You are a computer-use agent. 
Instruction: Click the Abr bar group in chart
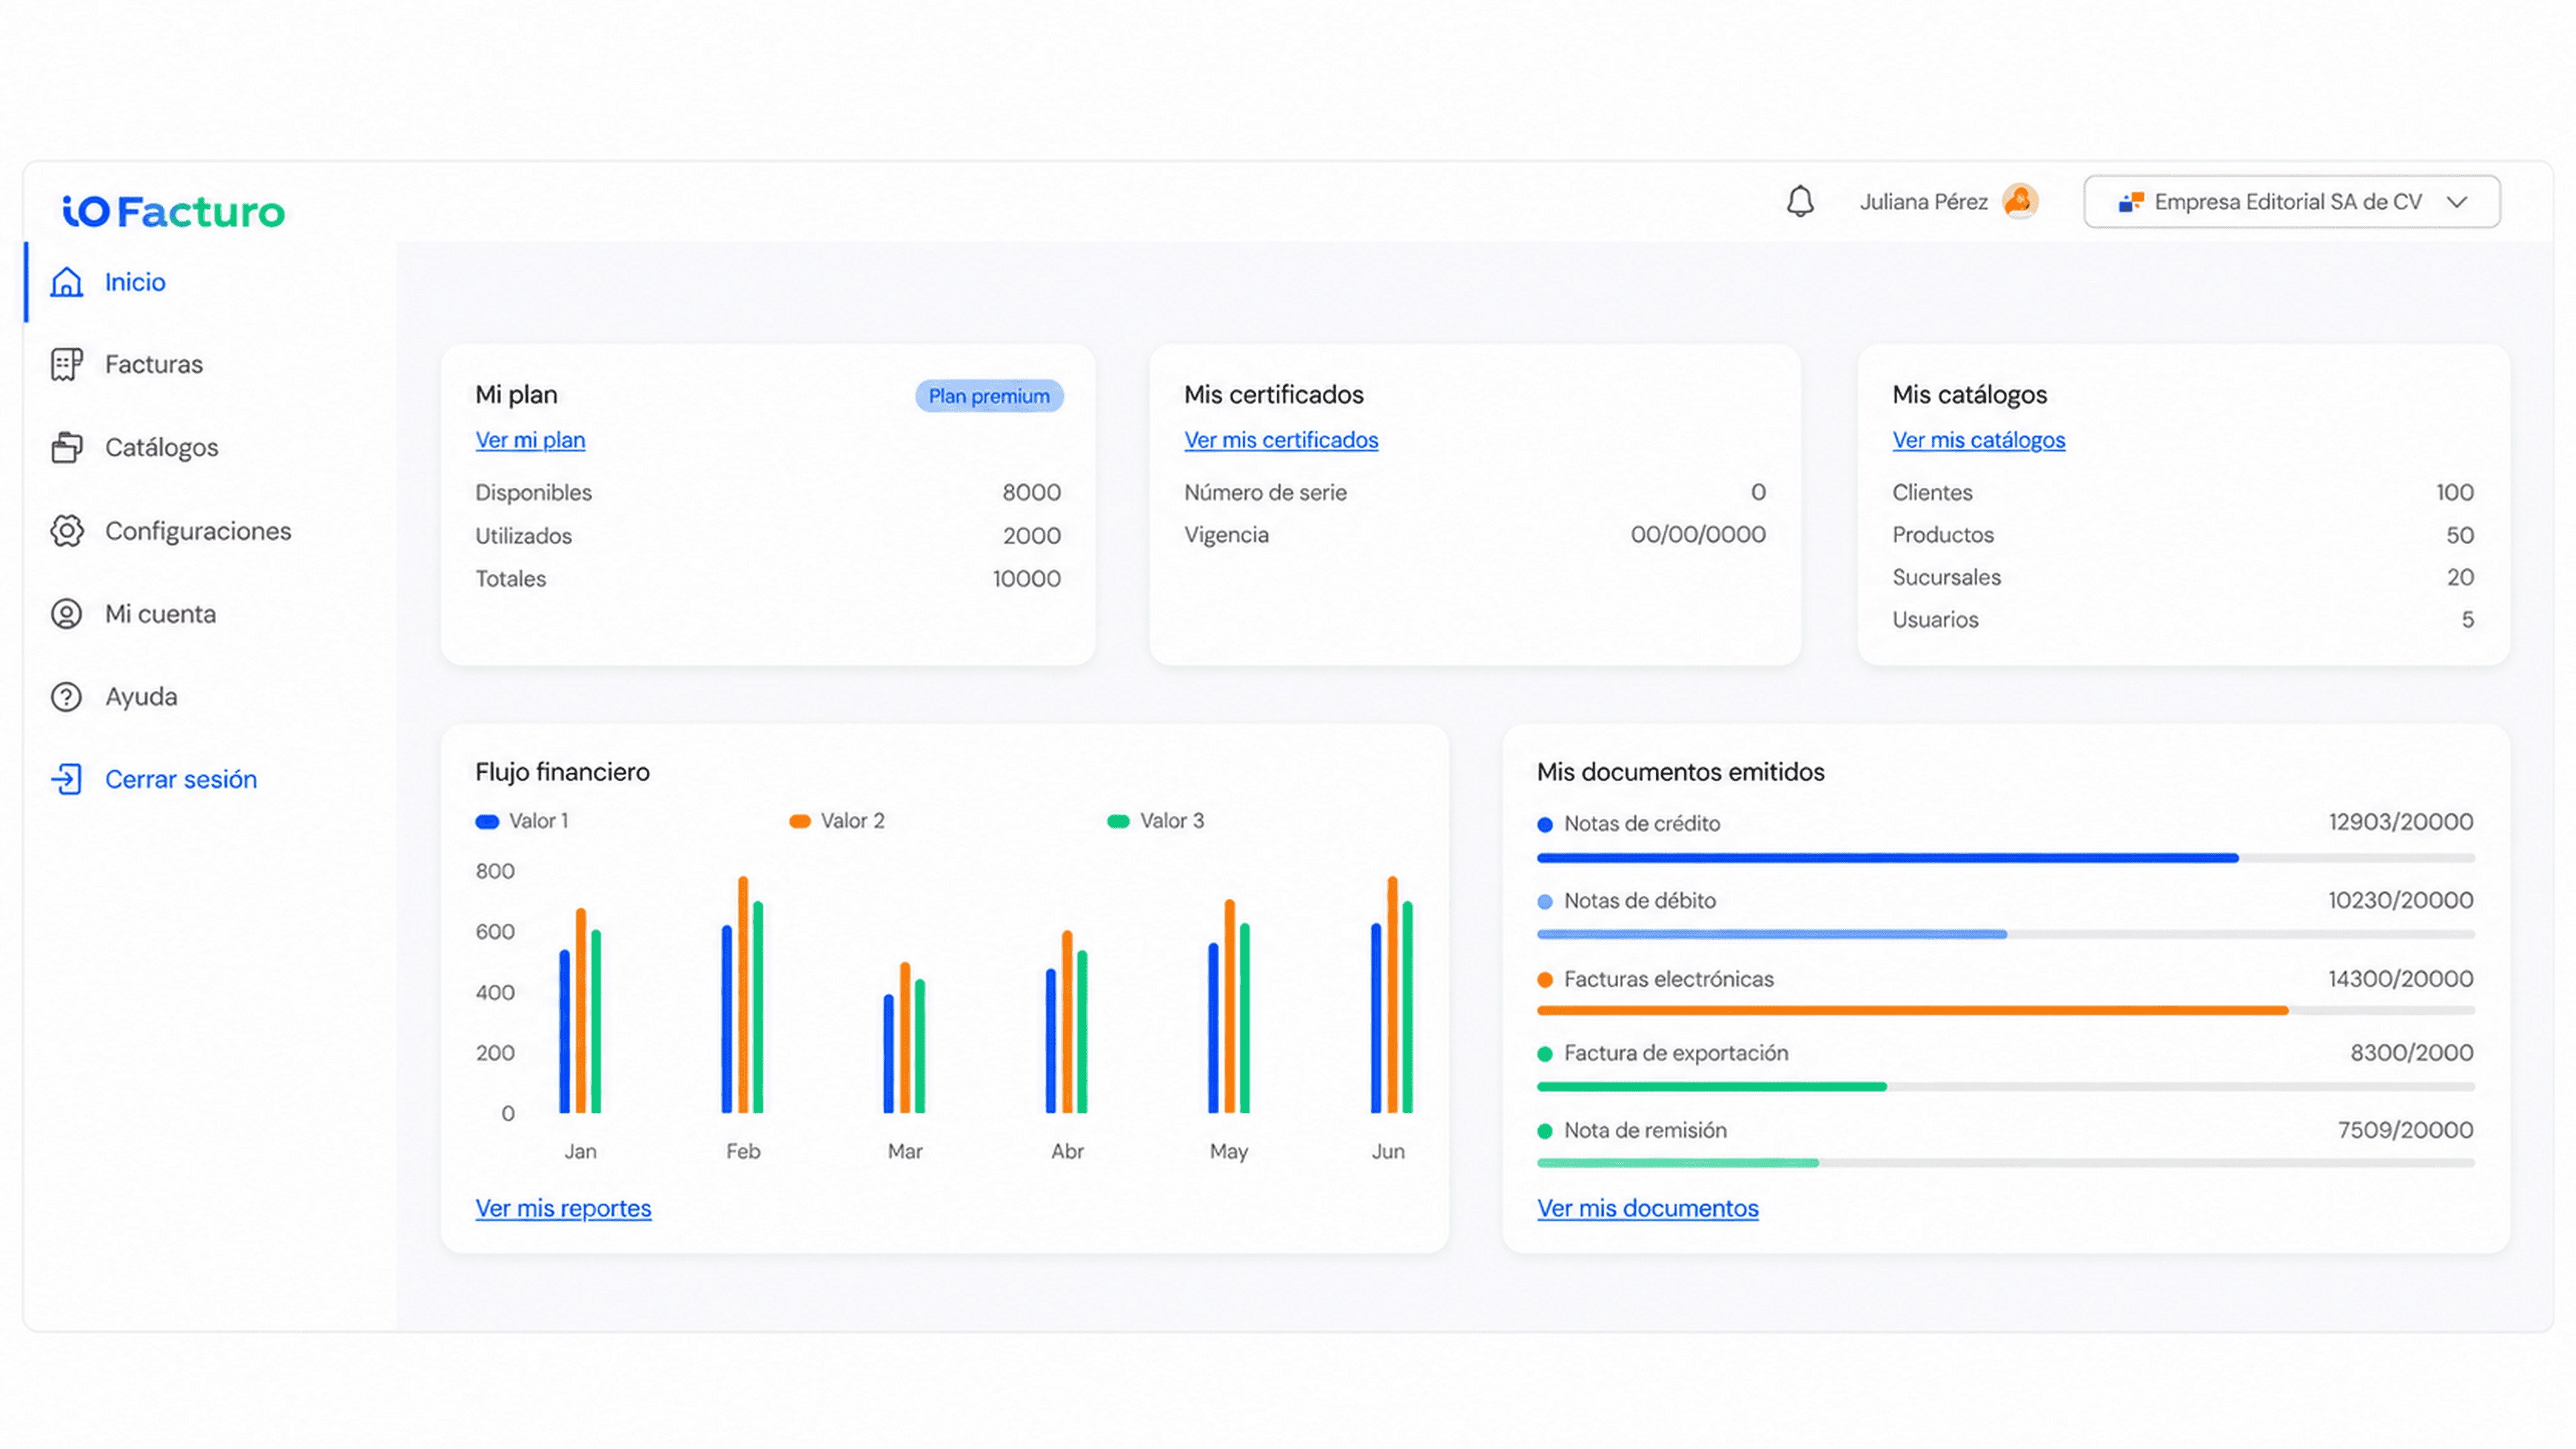pyautogui.click(x=1066, y=1022)
